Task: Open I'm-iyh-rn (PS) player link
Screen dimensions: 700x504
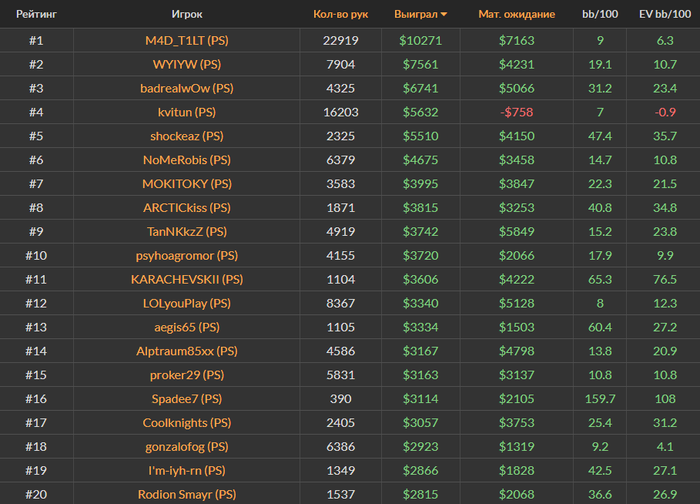Action: pyautogui.click(x=187, y=471)
